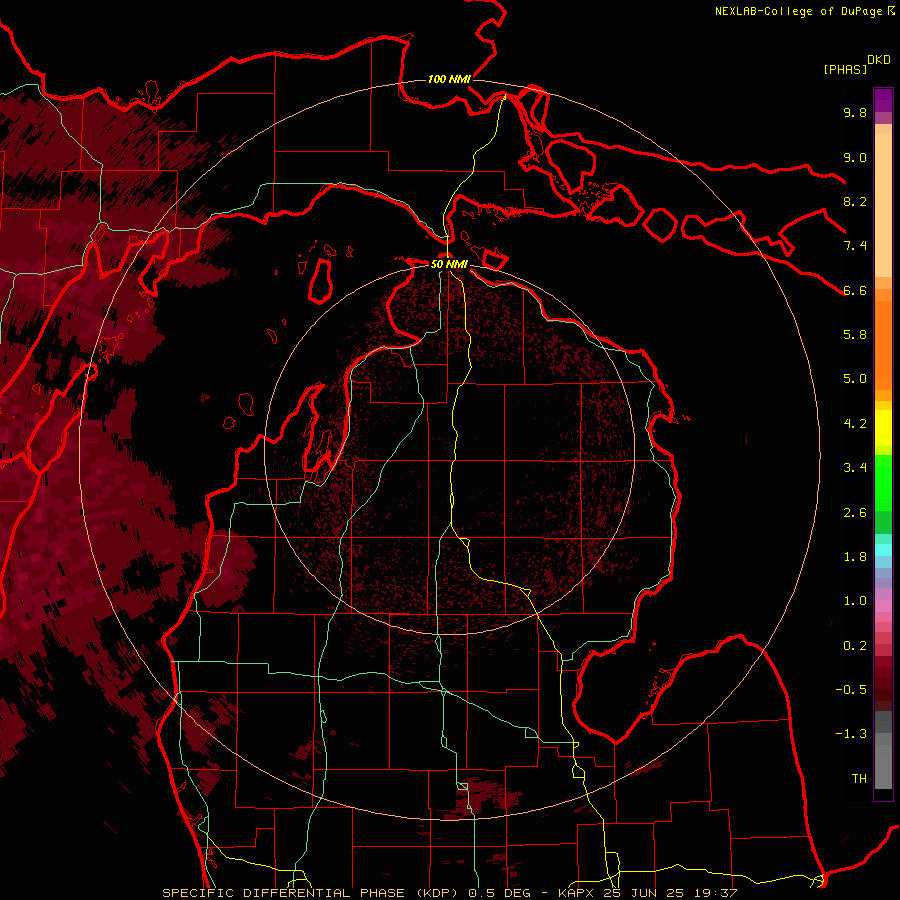Select the 2.6 scale value
The height and width of the screenshot is (900, 900).
tap(855, 513)
